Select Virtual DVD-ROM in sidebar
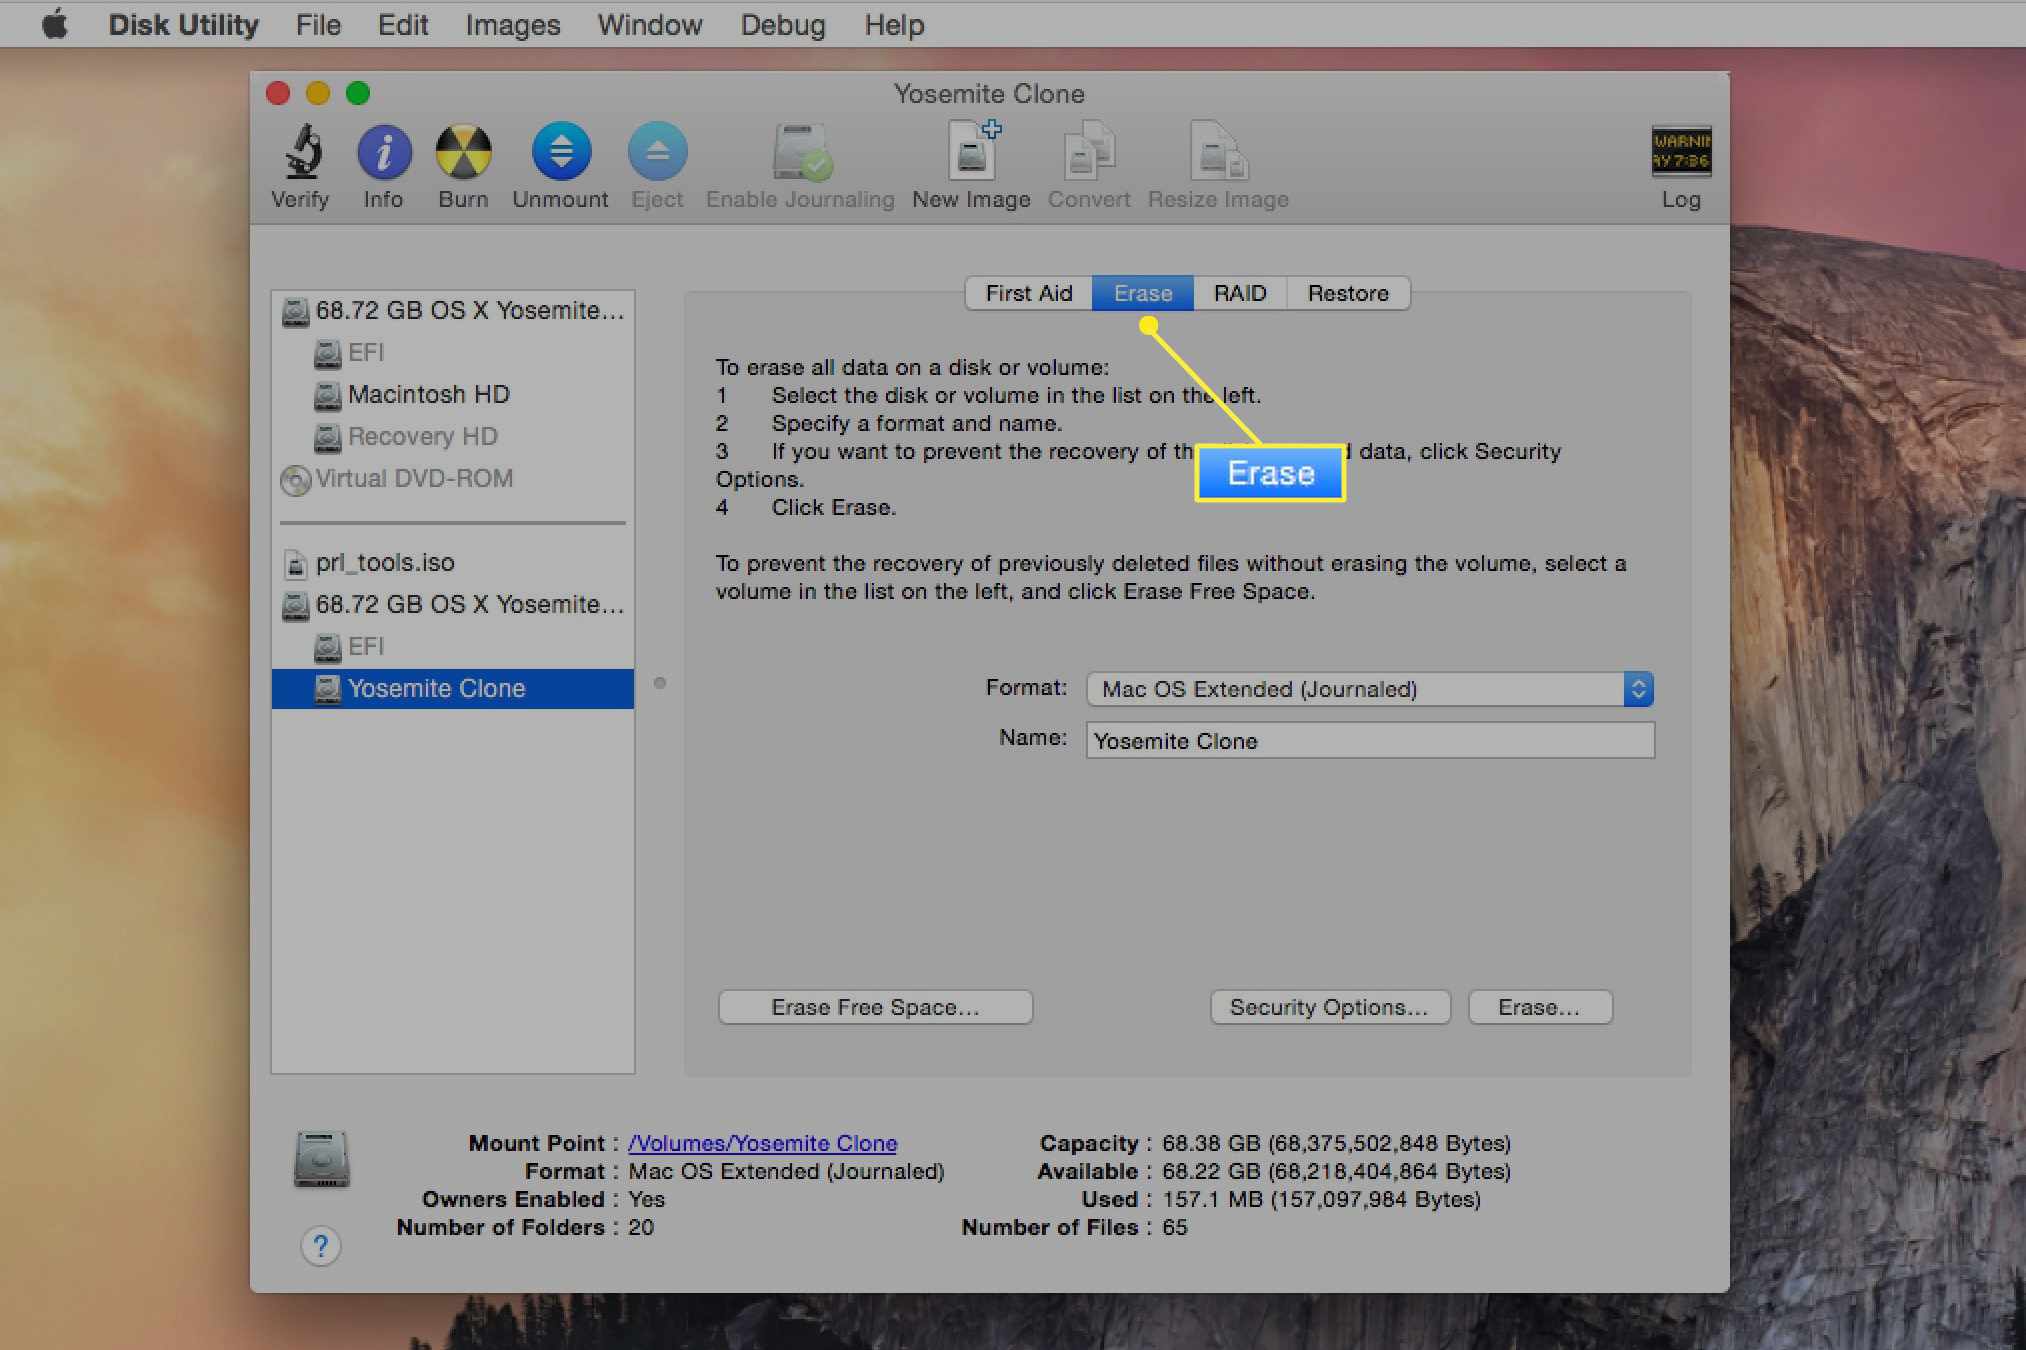2026x1350 pixels. tap(453, 479)
